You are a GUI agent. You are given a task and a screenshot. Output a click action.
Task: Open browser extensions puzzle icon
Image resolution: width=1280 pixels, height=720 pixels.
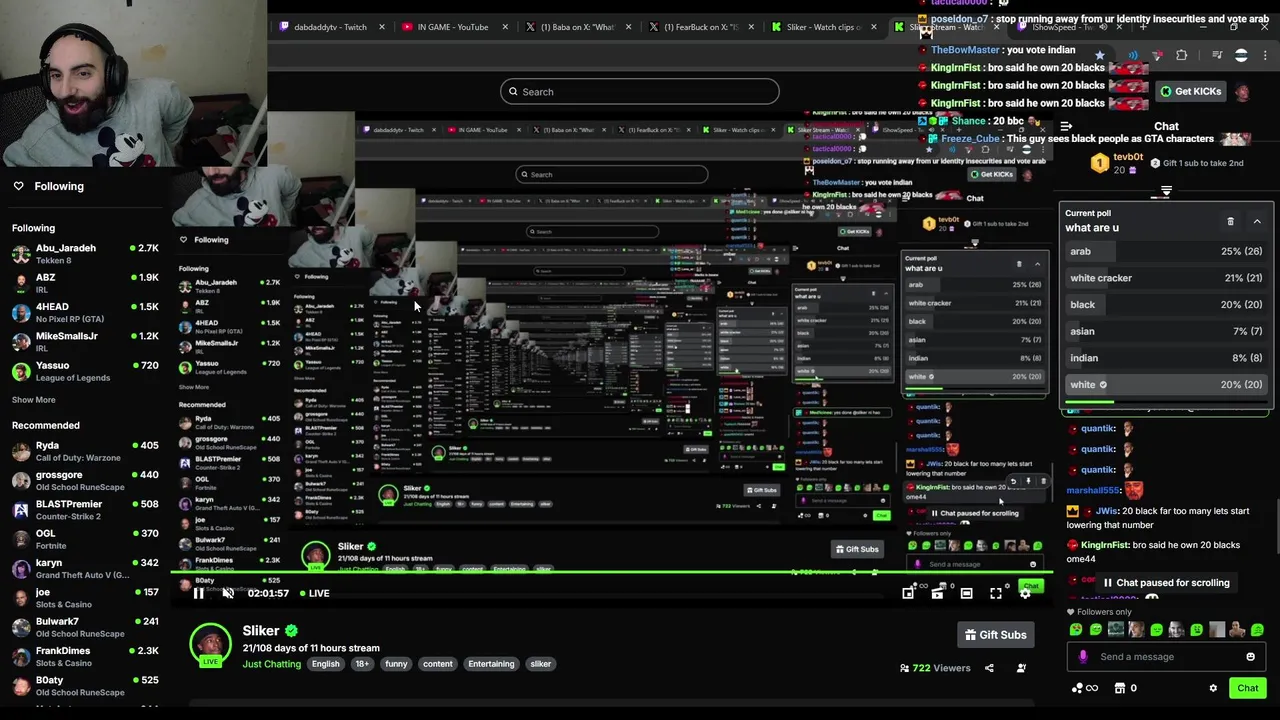(1181, 56)
